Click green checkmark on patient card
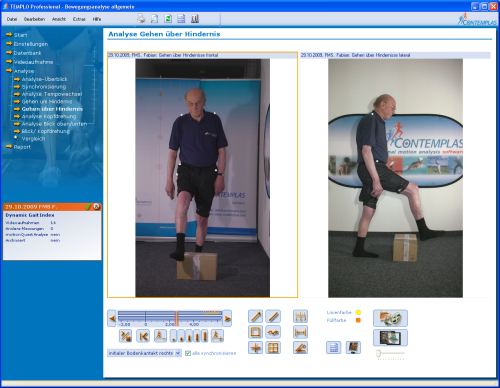The image size is (500, 388). coord(88,207)
